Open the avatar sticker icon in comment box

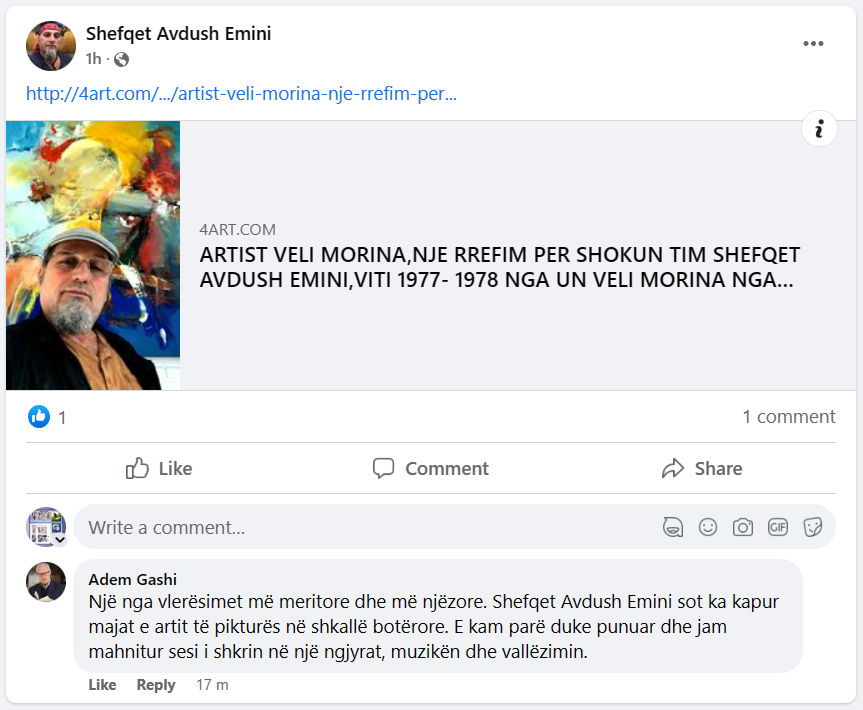pos(673,527)
